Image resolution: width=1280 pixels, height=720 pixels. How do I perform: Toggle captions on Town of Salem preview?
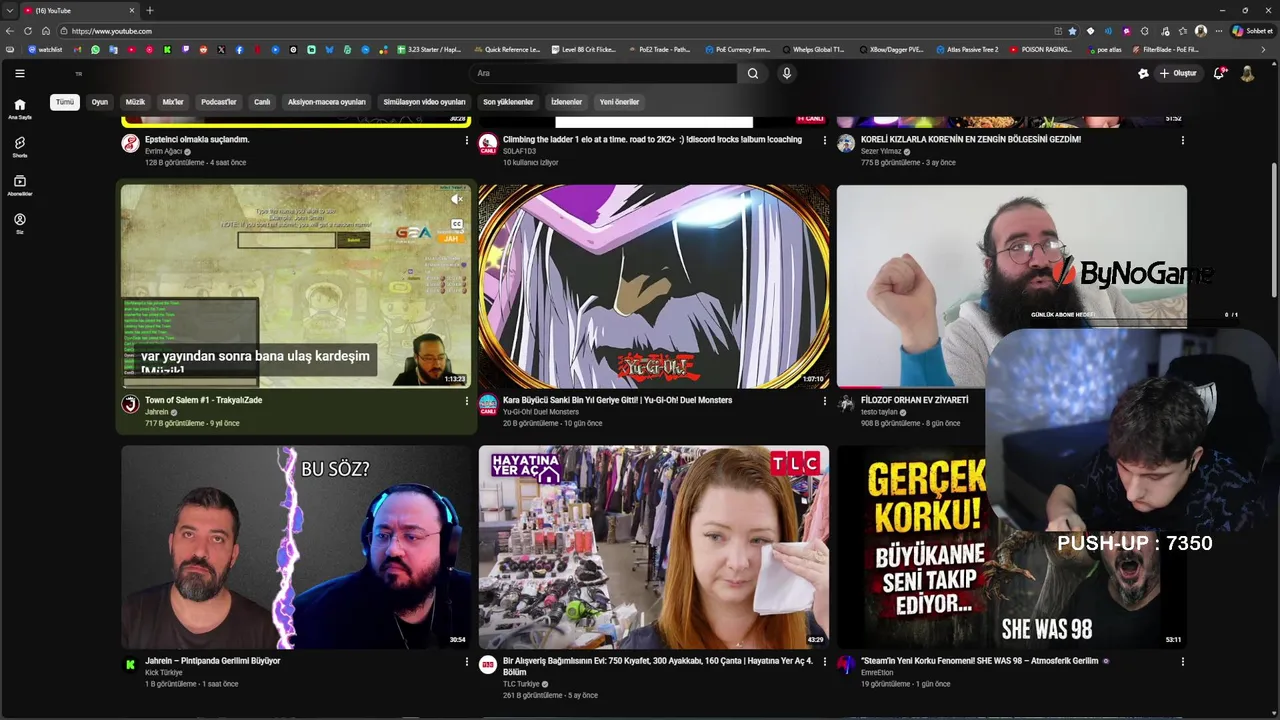coord(457,225)
